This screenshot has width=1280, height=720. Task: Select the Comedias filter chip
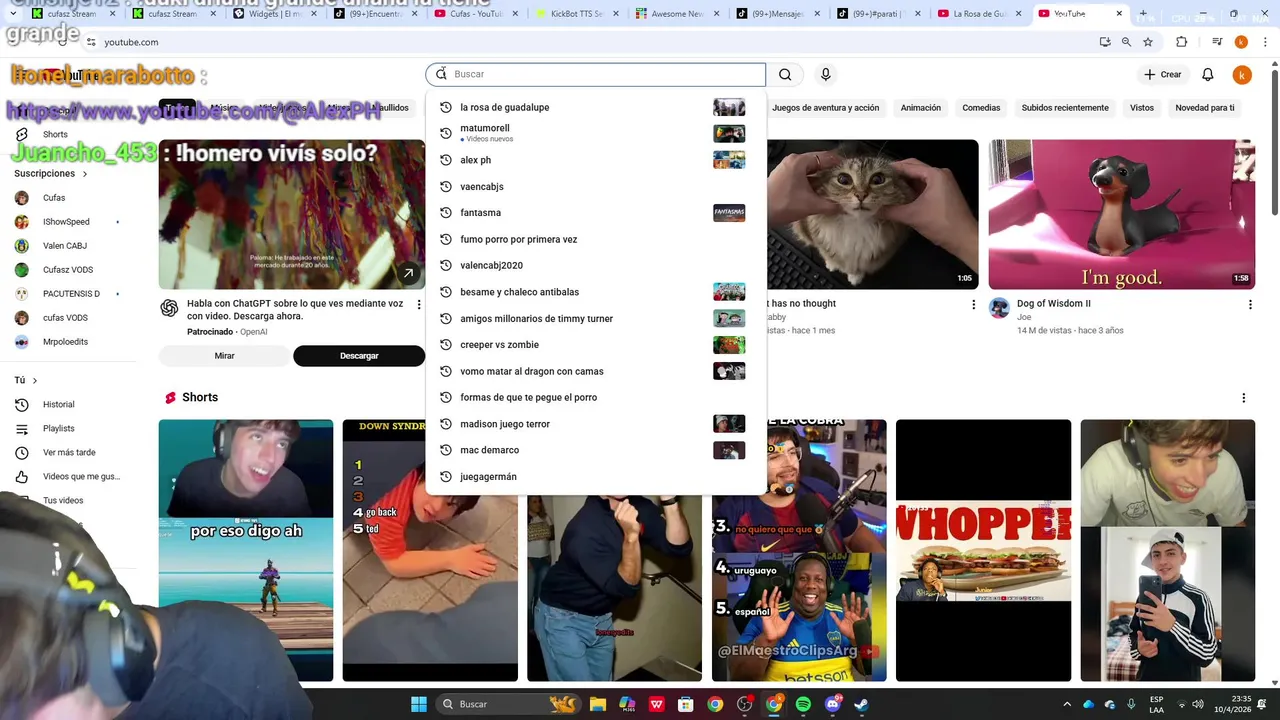point(981,108)
